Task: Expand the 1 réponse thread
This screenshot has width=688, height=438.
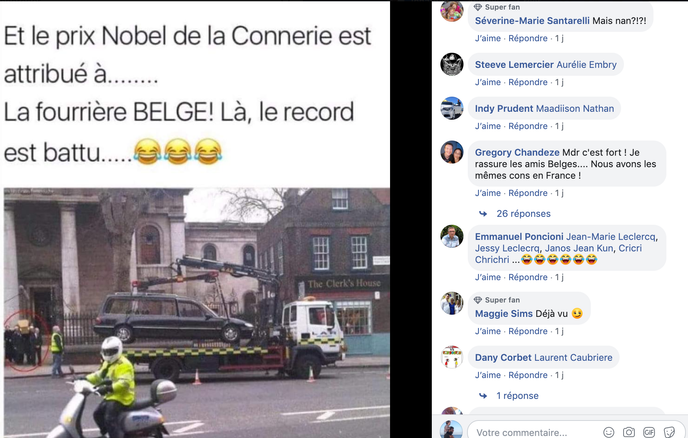Action: [517, 395]
